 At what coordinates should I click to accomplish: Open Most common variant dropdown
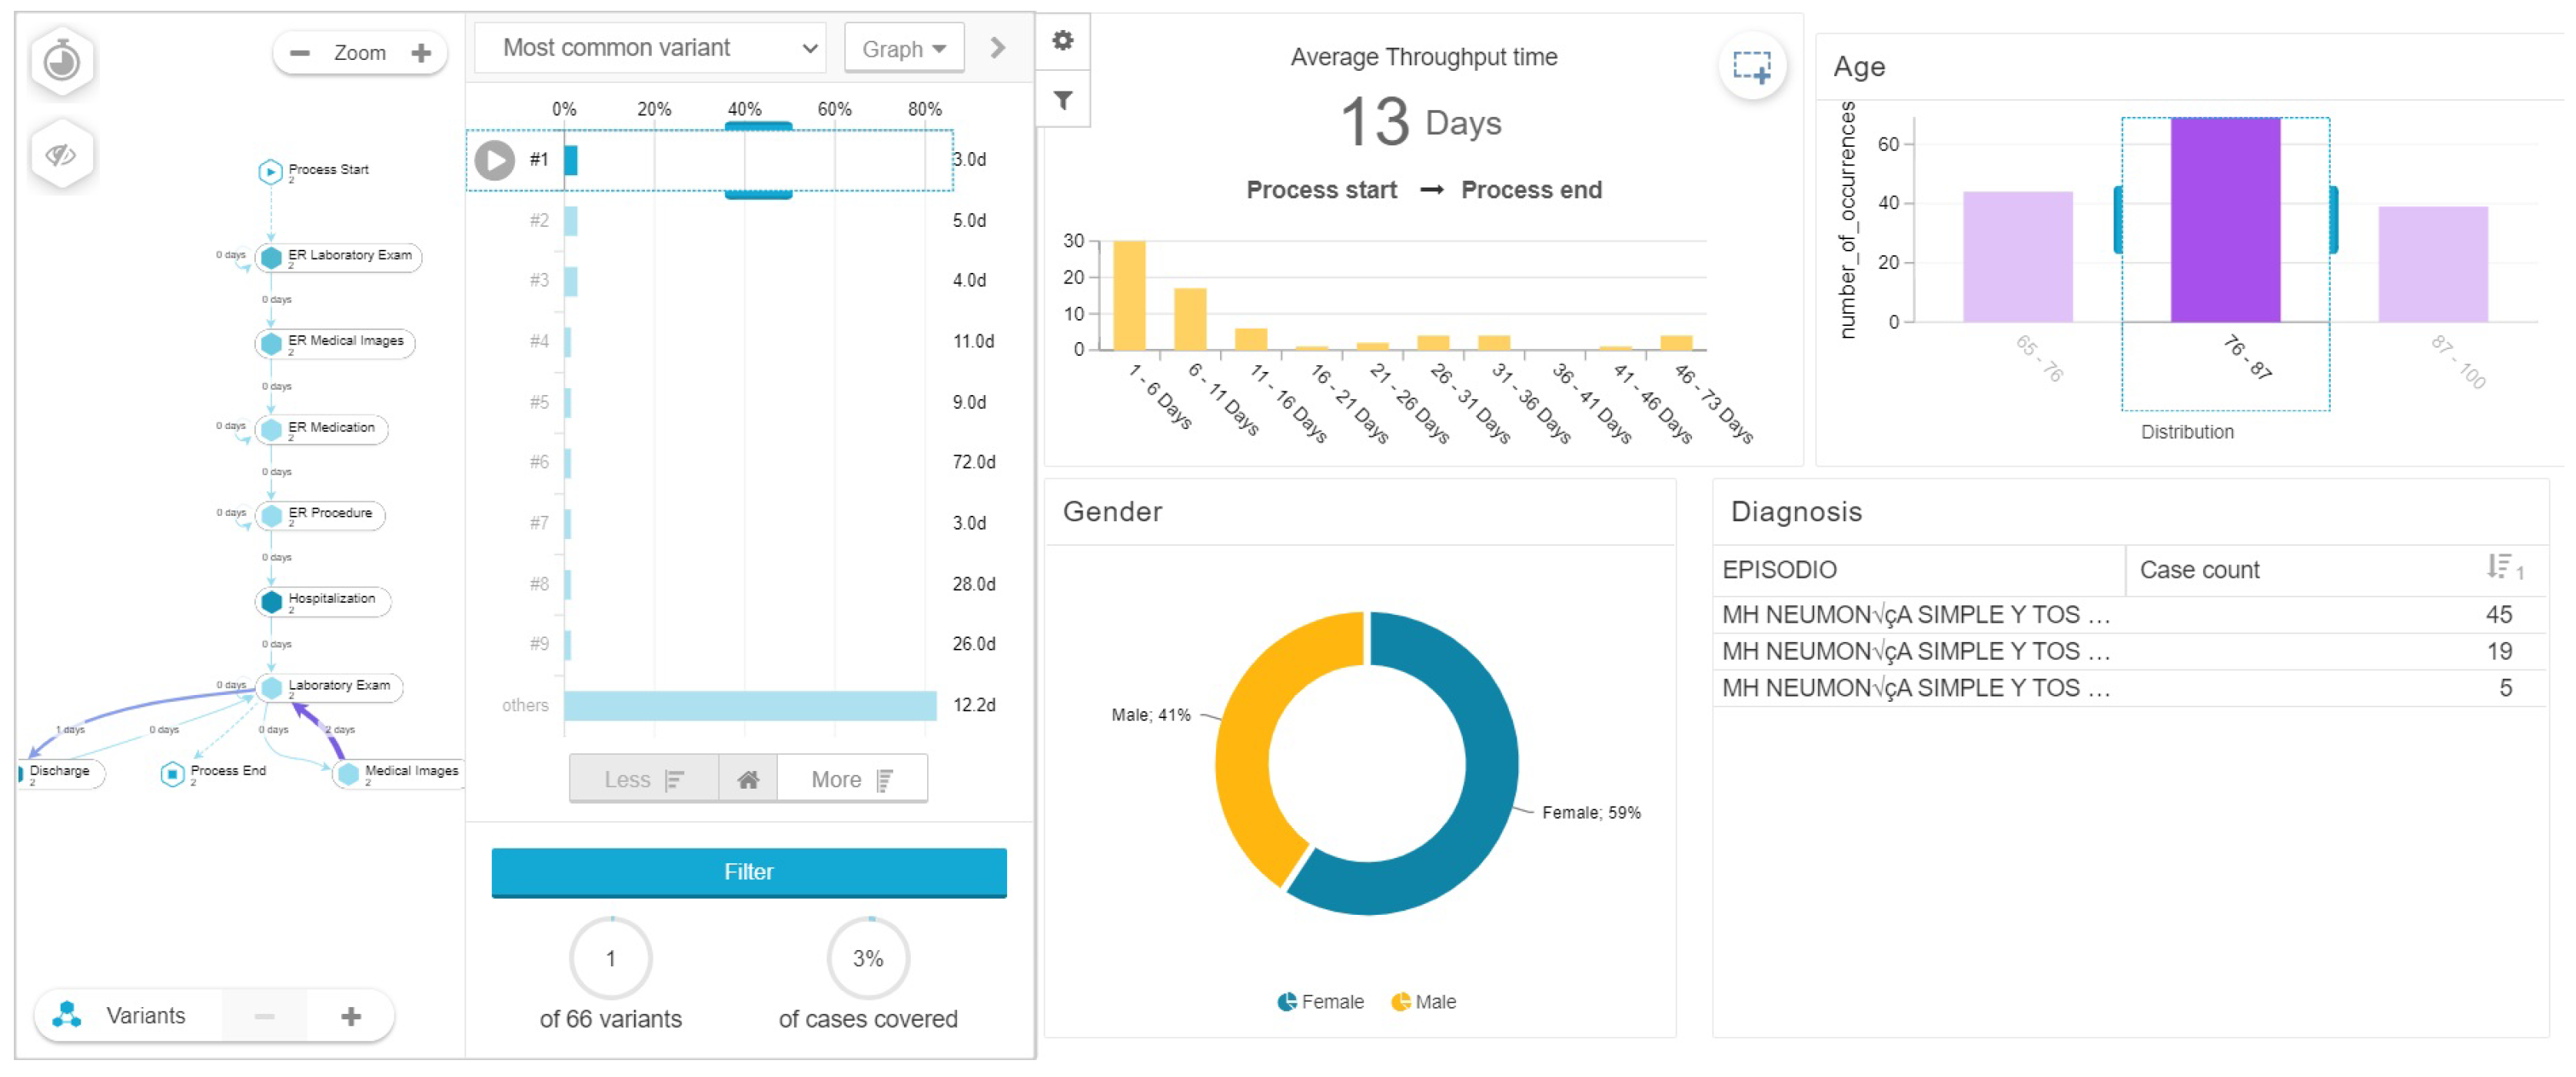[x=650, y=48]
